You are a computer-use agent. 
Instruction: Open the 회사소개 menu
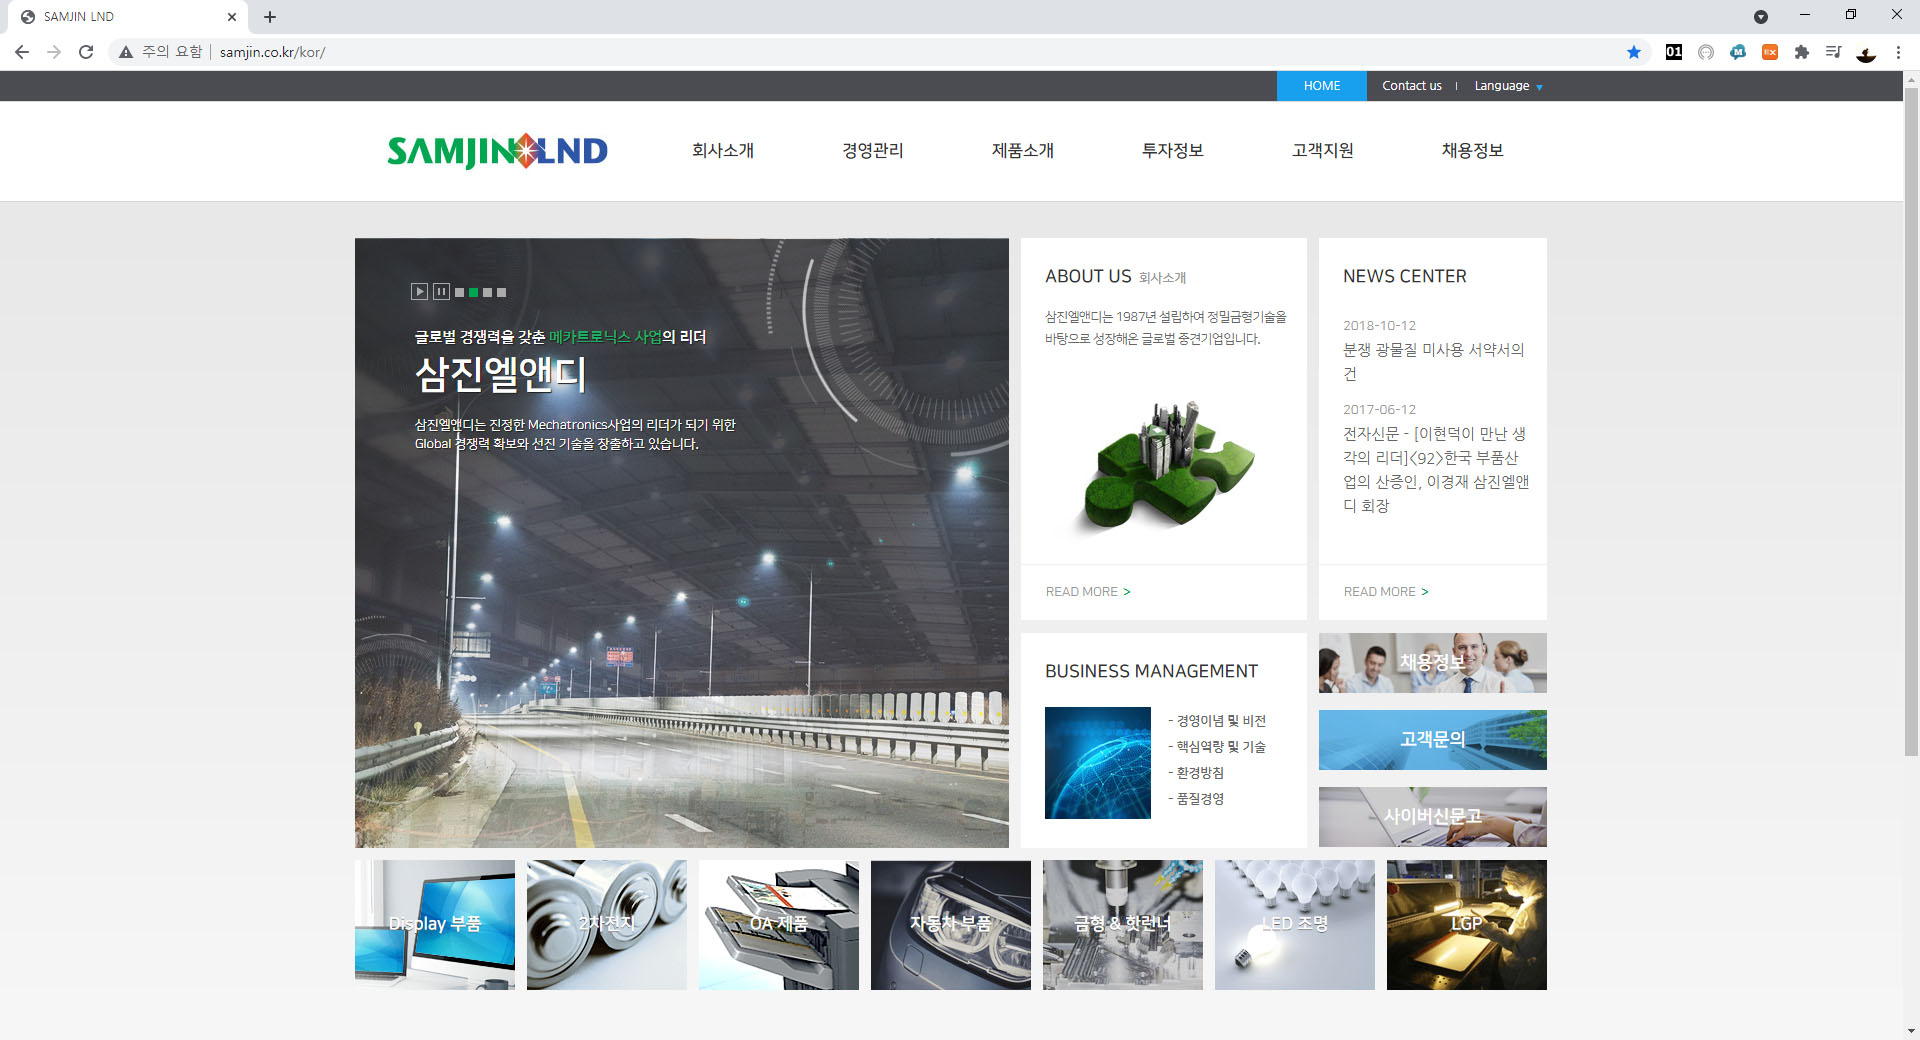[x=723, y=150]
